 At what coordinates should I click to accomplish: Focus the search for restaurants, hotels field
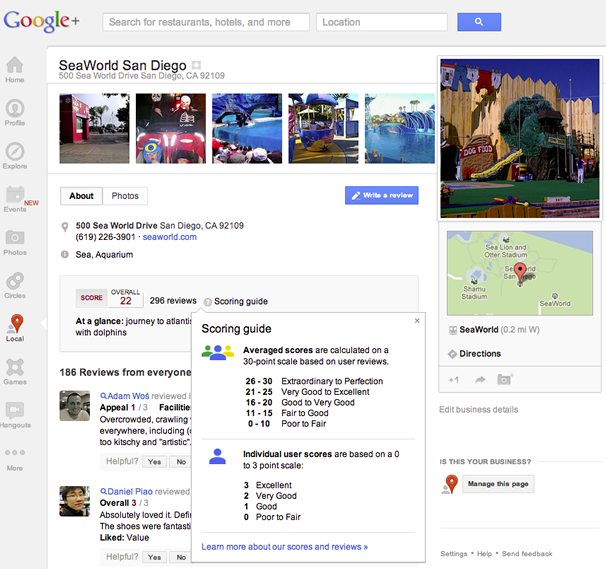tap(206, 22)
